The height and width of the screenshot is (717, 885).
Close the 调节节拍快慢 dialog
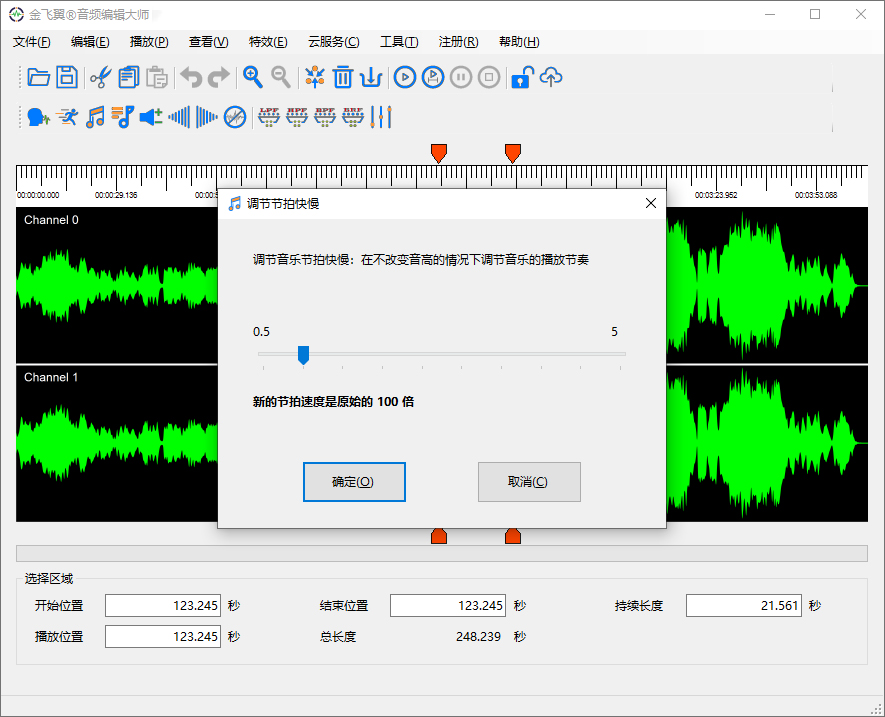pyautogui.click(x=651, y=203)
